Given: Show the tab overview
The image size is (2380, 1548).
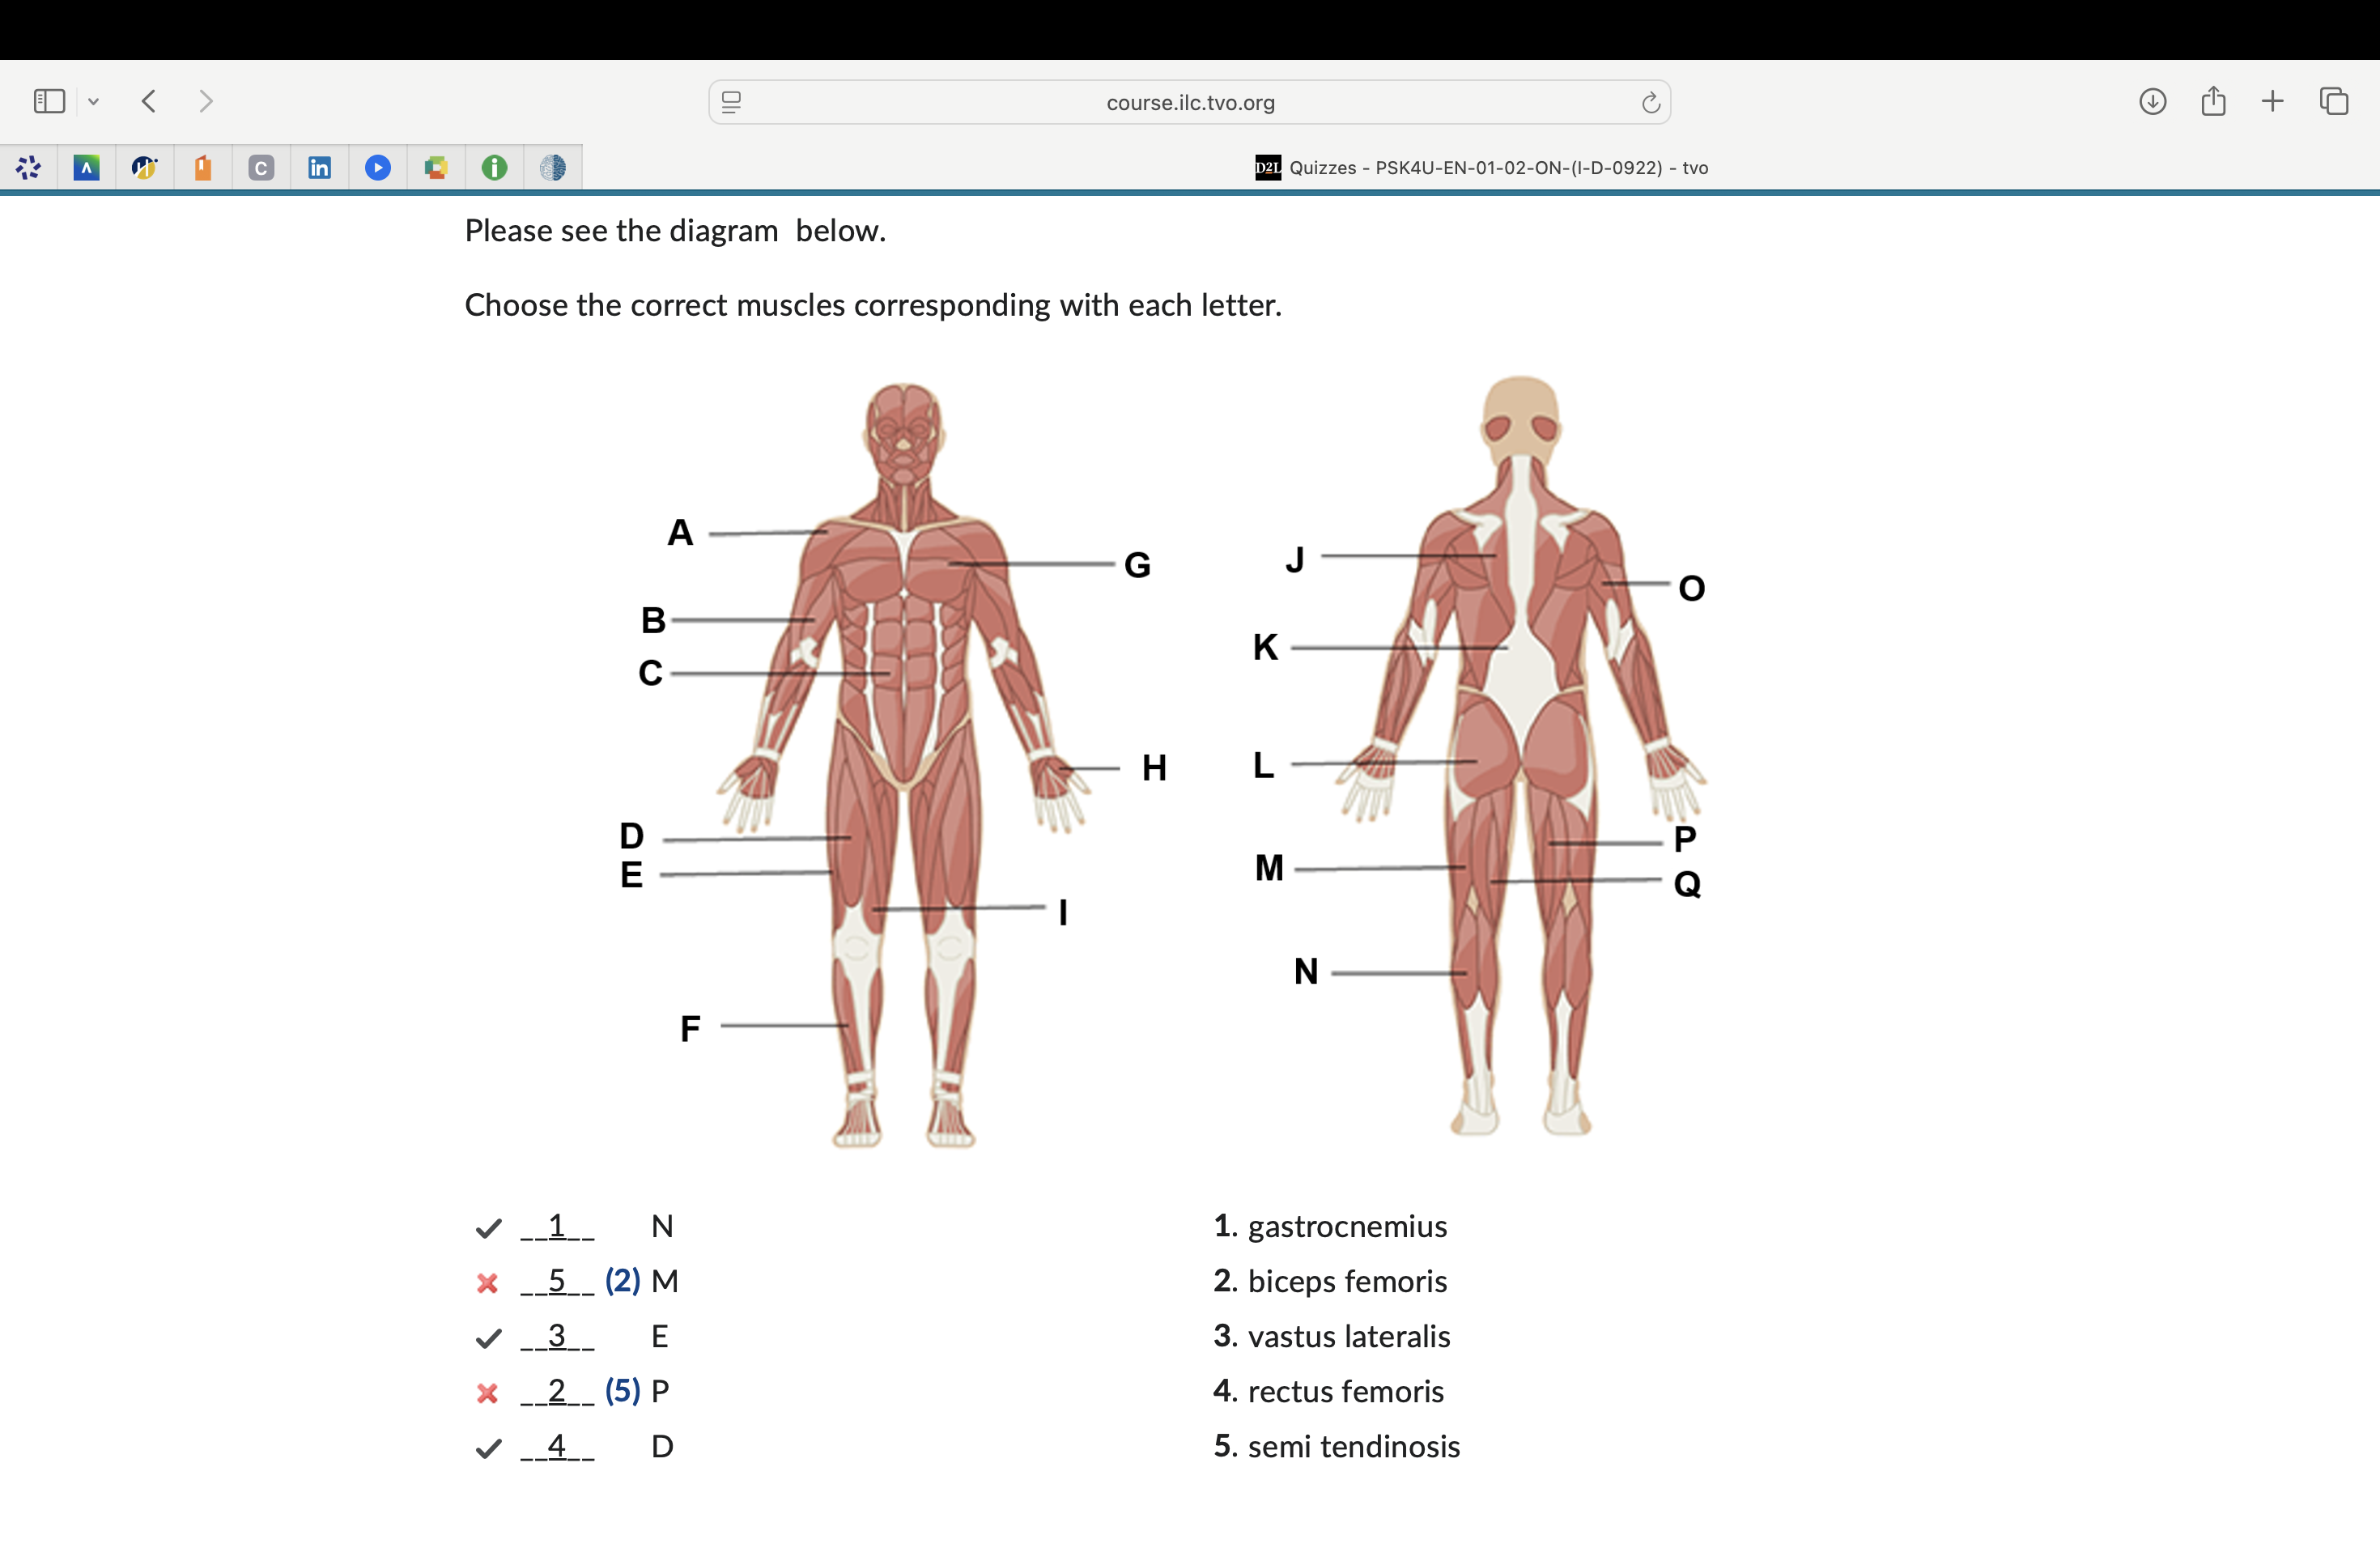Looking at the screenshot, I should [x=2333, y=101].
